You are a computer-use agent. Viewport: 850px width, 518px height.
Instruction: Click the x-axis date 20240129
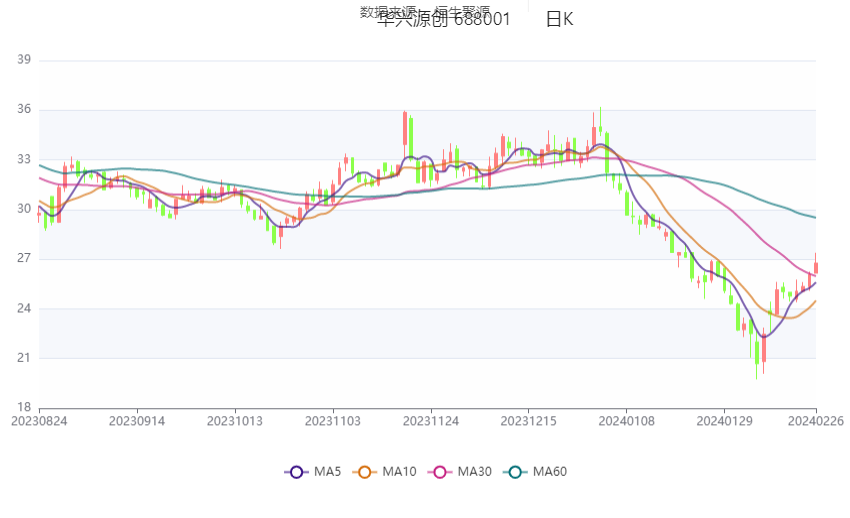(724, 421)
